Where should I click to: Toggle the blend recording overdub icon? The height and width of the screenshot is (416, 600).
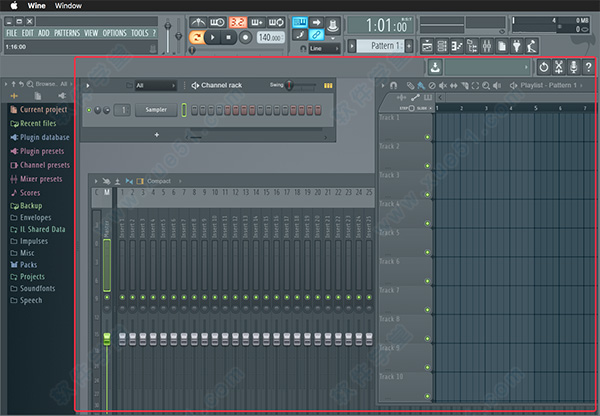257,22
